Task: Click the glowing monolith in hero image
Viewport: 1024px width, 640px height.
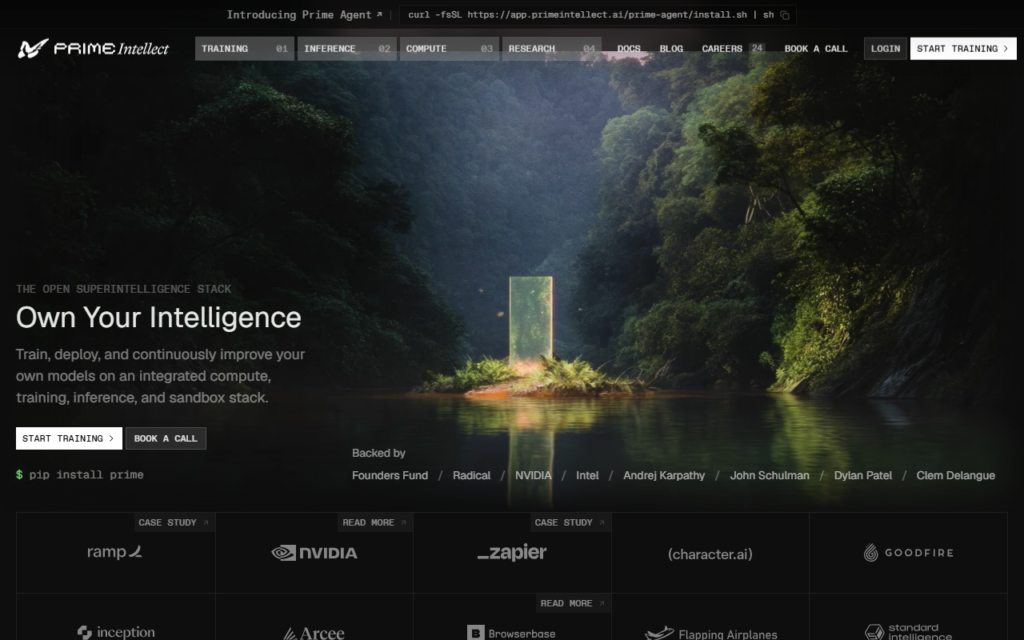Action: pyautogui.click(x=531, y=320)
